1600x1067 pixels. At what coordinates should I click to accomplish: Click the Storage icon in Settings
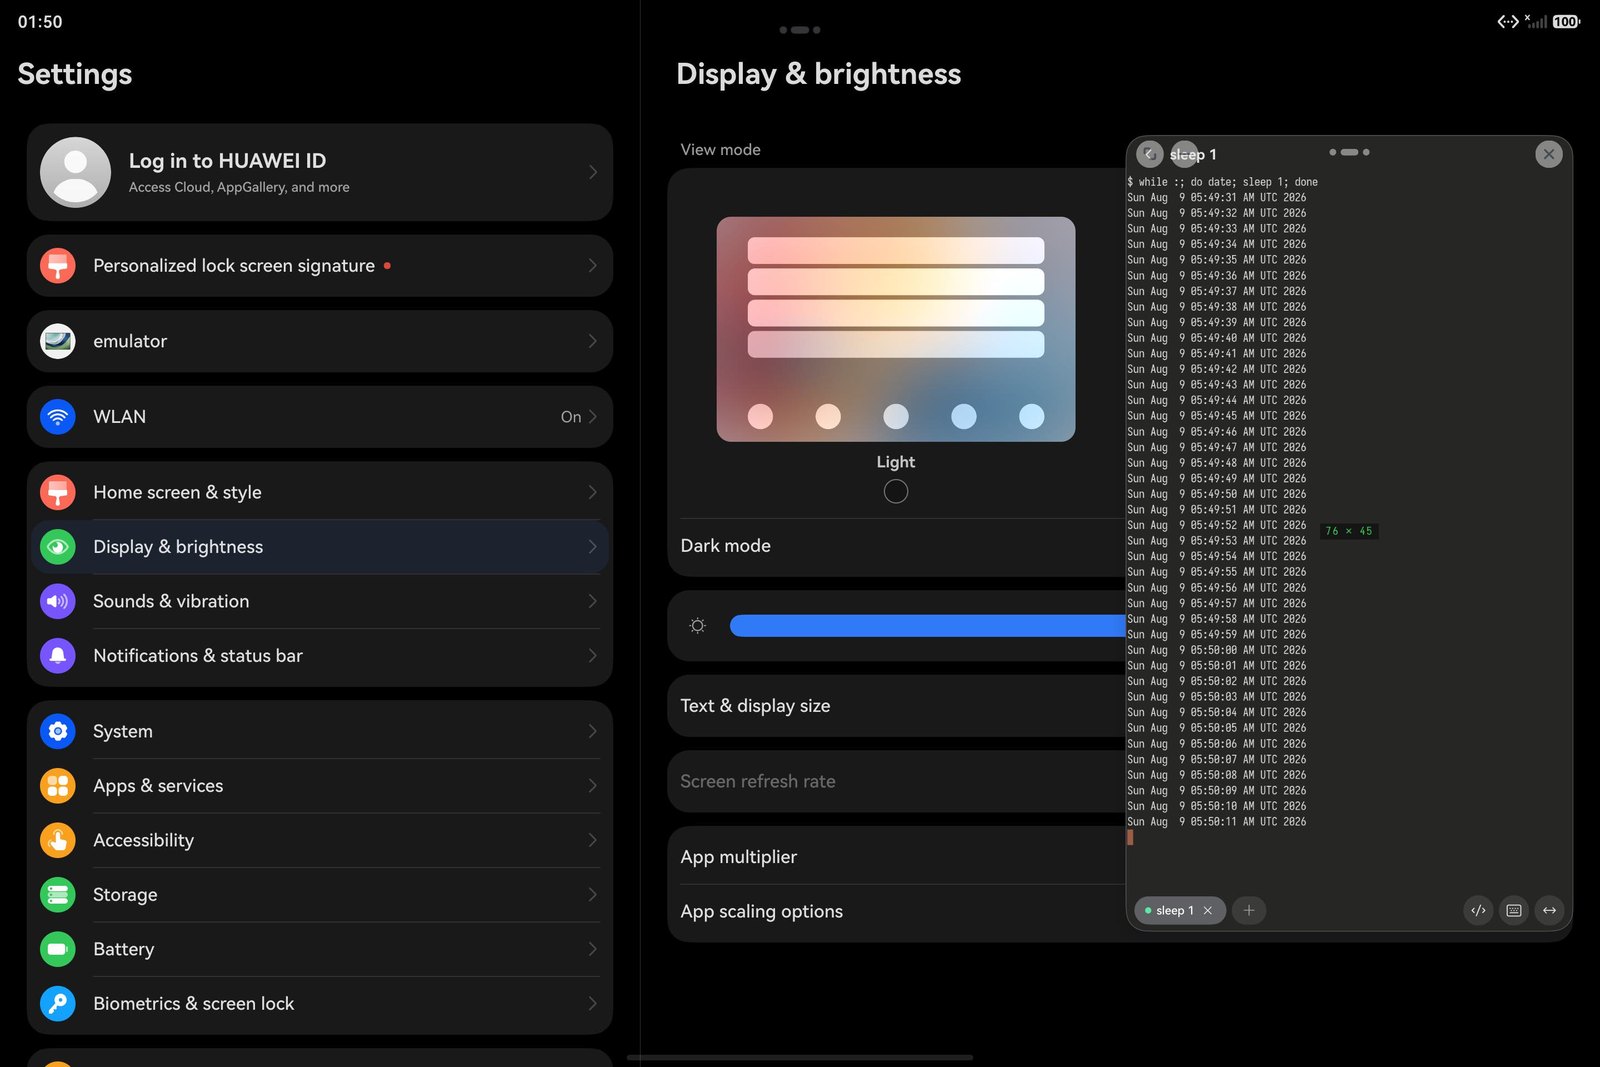point(58,895)
